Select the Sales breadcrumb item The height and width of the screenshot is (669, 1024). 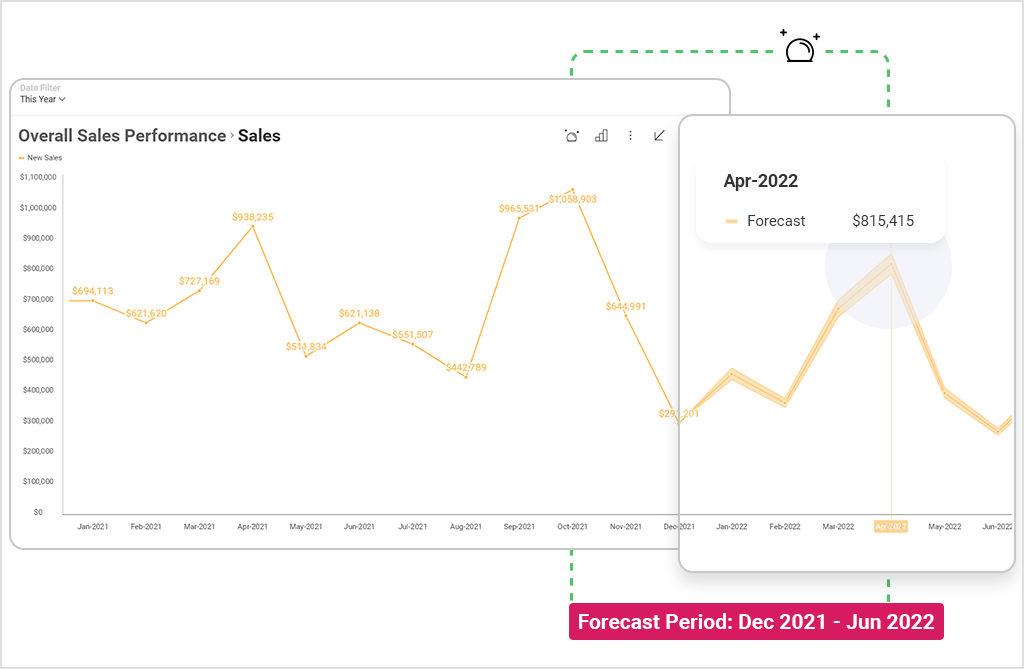point(259,136)
